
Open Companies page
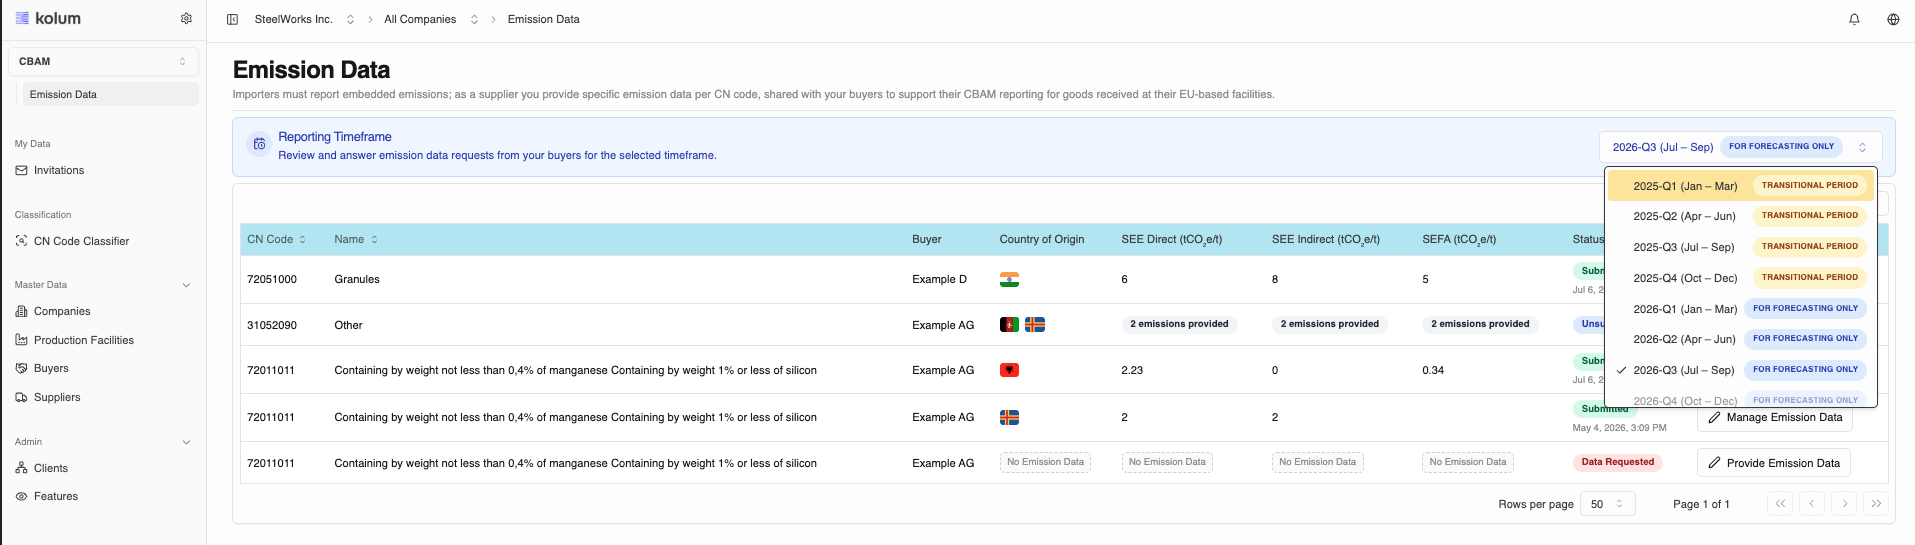pyautogui.click(x=62, y=311)
